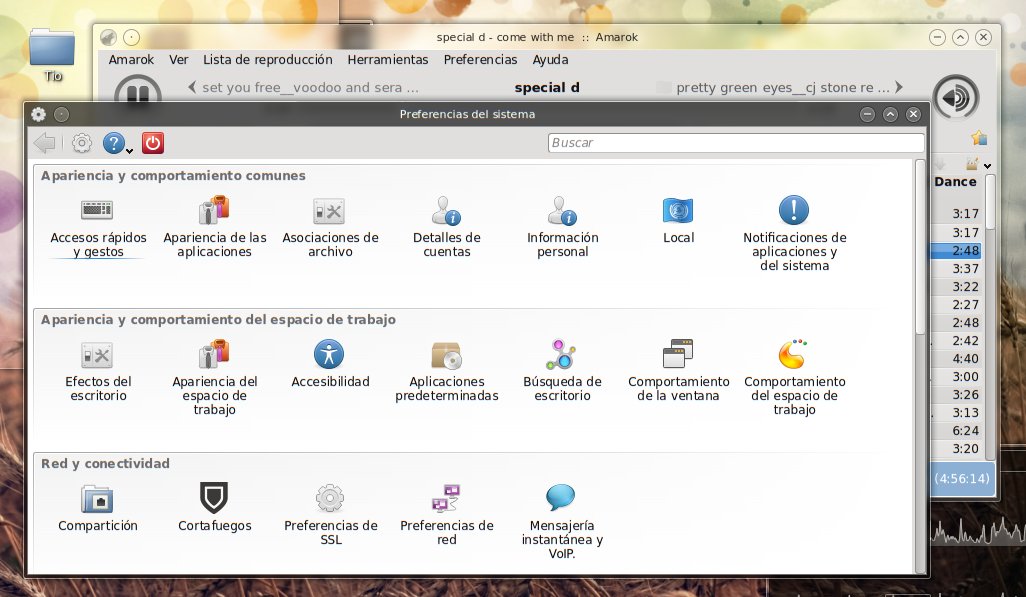The width and height of the screenshot is (1026, 597).
Task: Open Apariencia de las aplicaciones module
Action: click(215, 227)
